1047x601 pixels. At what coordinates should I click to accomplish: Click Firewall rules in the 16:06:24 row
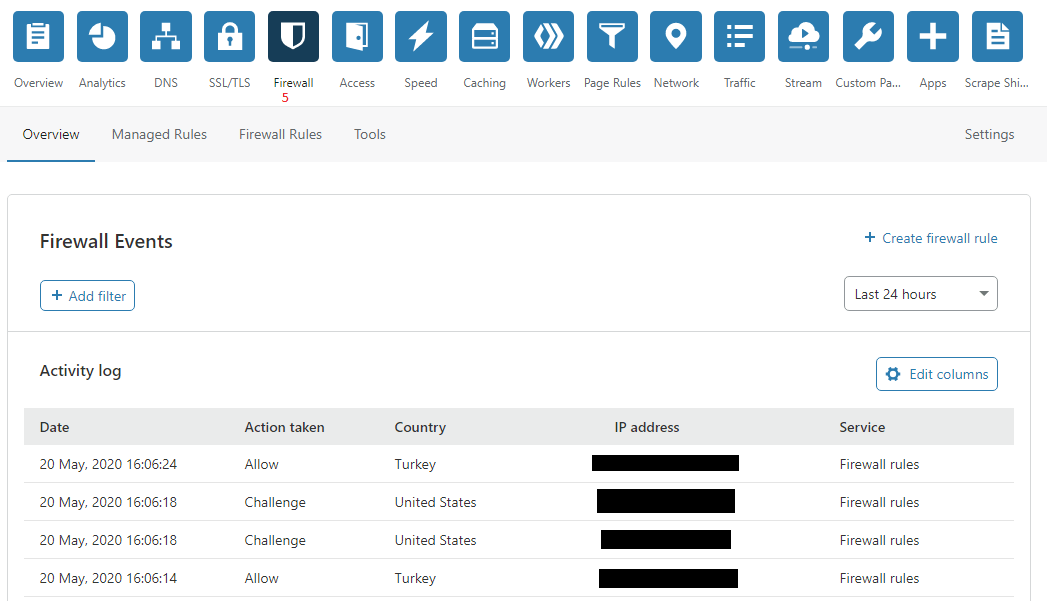click(x=879, y=464)
